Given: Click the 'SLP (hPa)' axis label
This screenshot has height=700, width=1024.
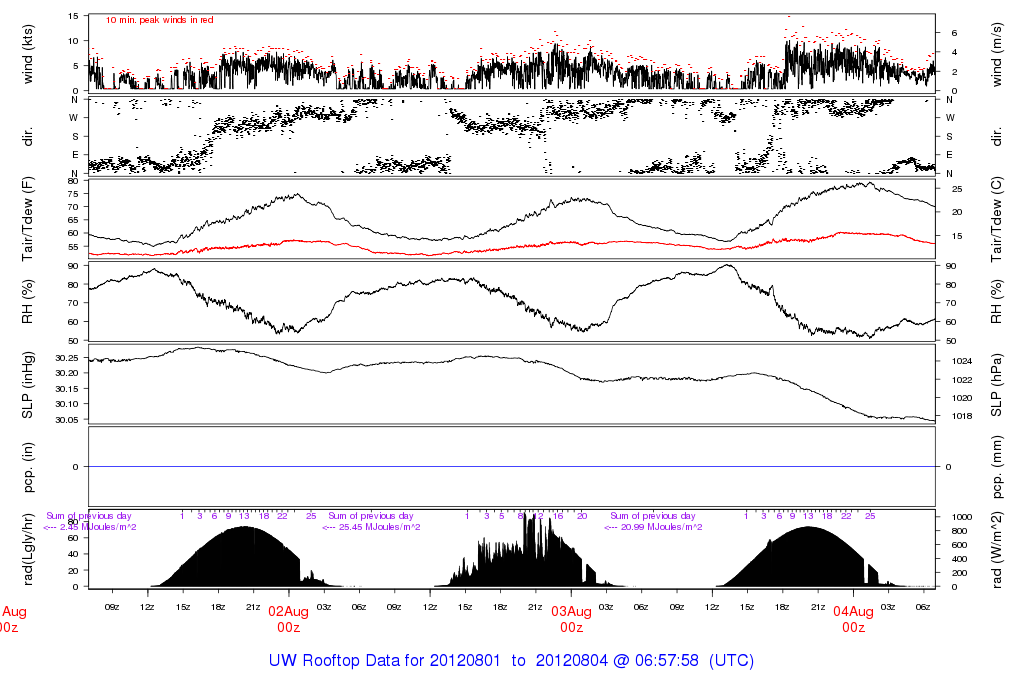Looking at the screenshot, I should [997, 385].
